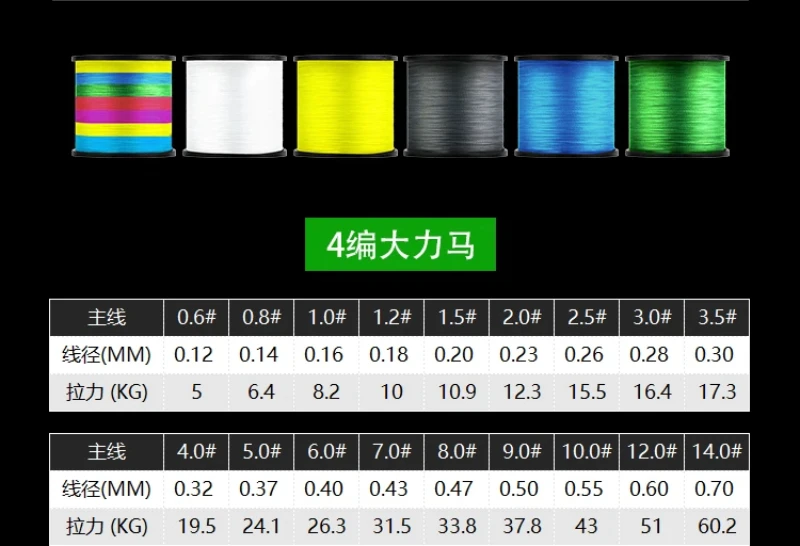This screenshot has width=800, height=546.
Task: Click the 0.18 line diameter cell
Action: click(389, 355)
